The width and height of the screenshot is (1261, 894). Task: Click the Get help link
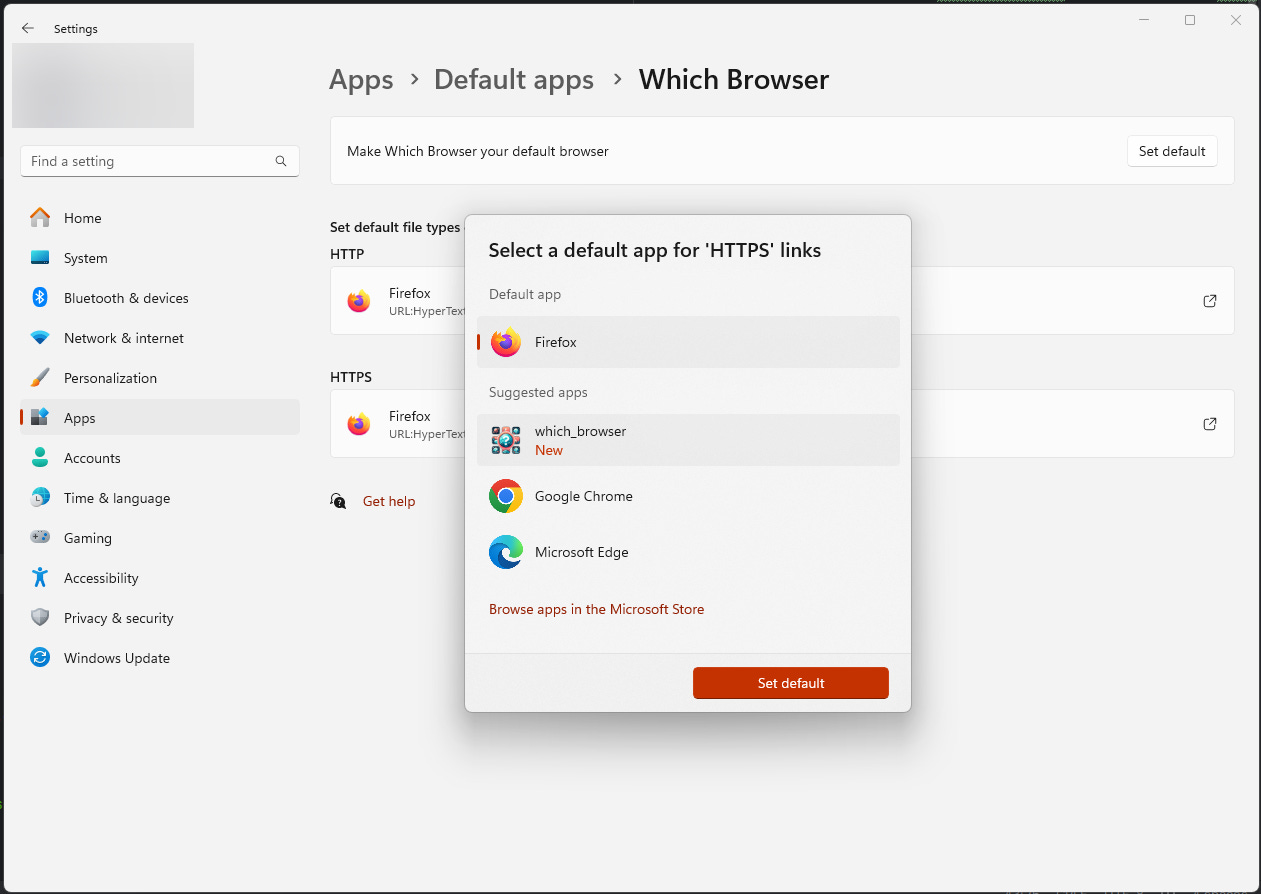pyautogui.click(x=389, y=501)
